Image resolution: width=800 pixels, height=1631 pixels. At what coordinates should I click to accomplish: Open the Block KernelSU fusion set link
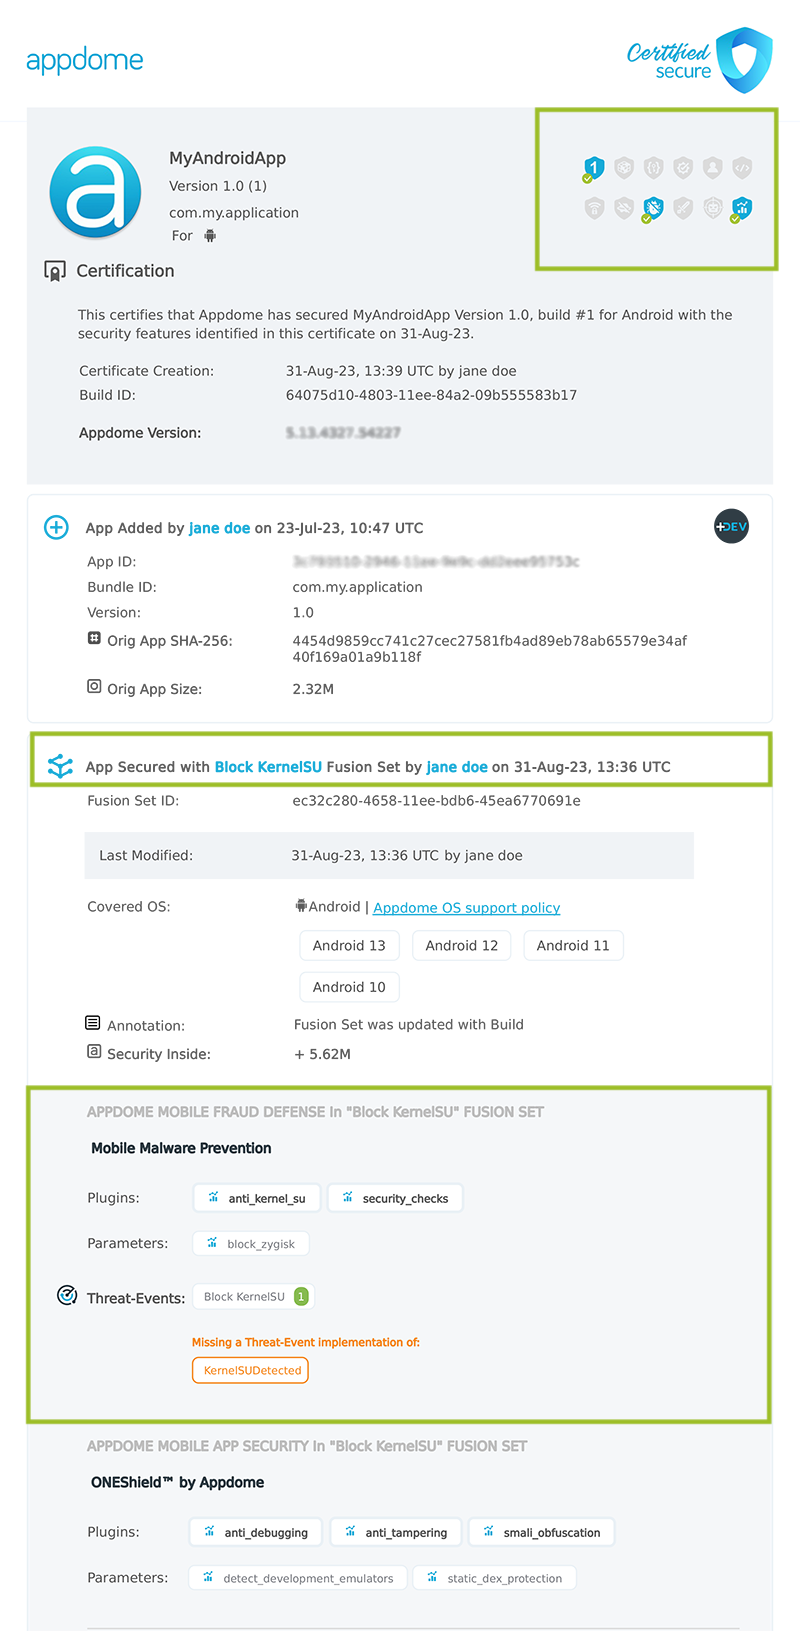tap(268, 767)
